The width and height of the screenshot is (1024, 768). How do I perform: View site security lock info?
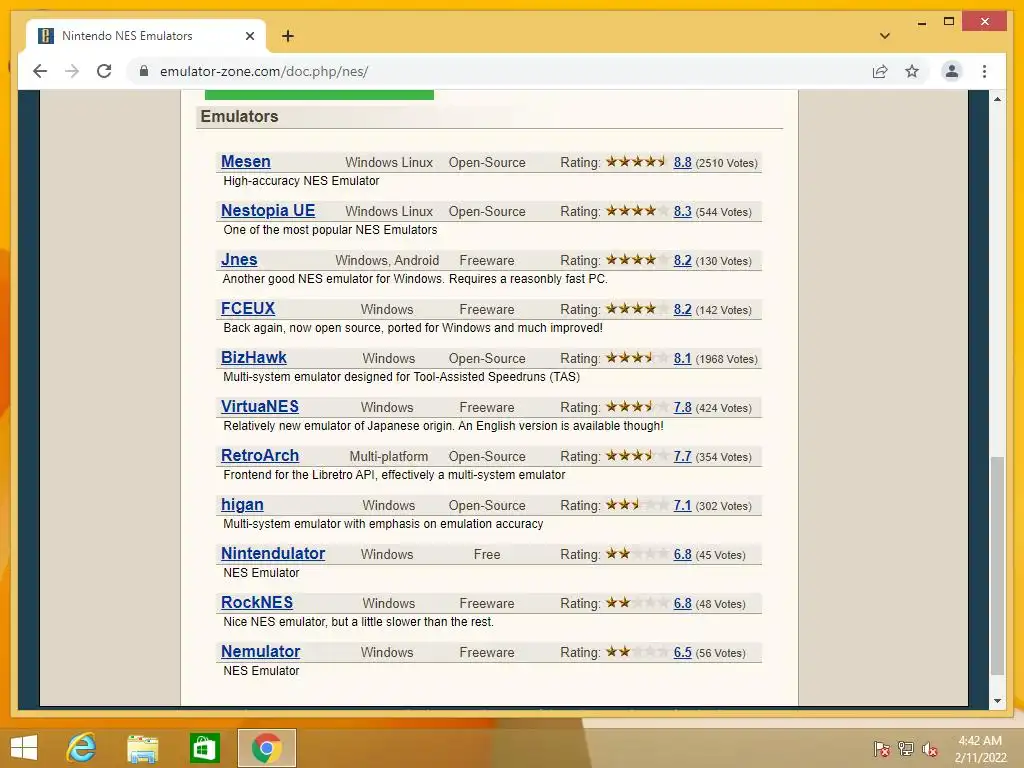144,71
